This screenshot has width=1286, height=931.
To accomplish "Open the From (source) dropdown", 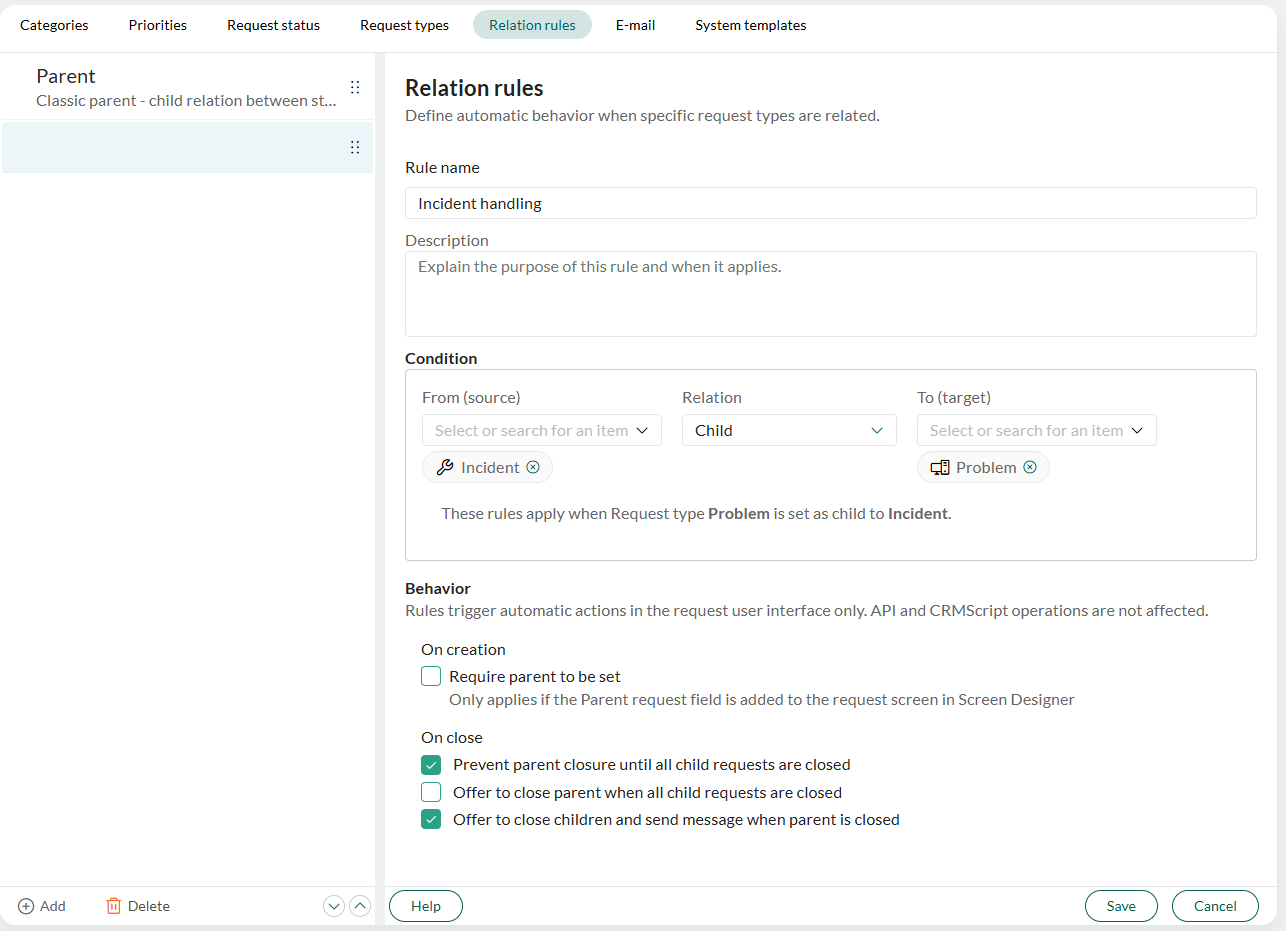I will 542,430.
